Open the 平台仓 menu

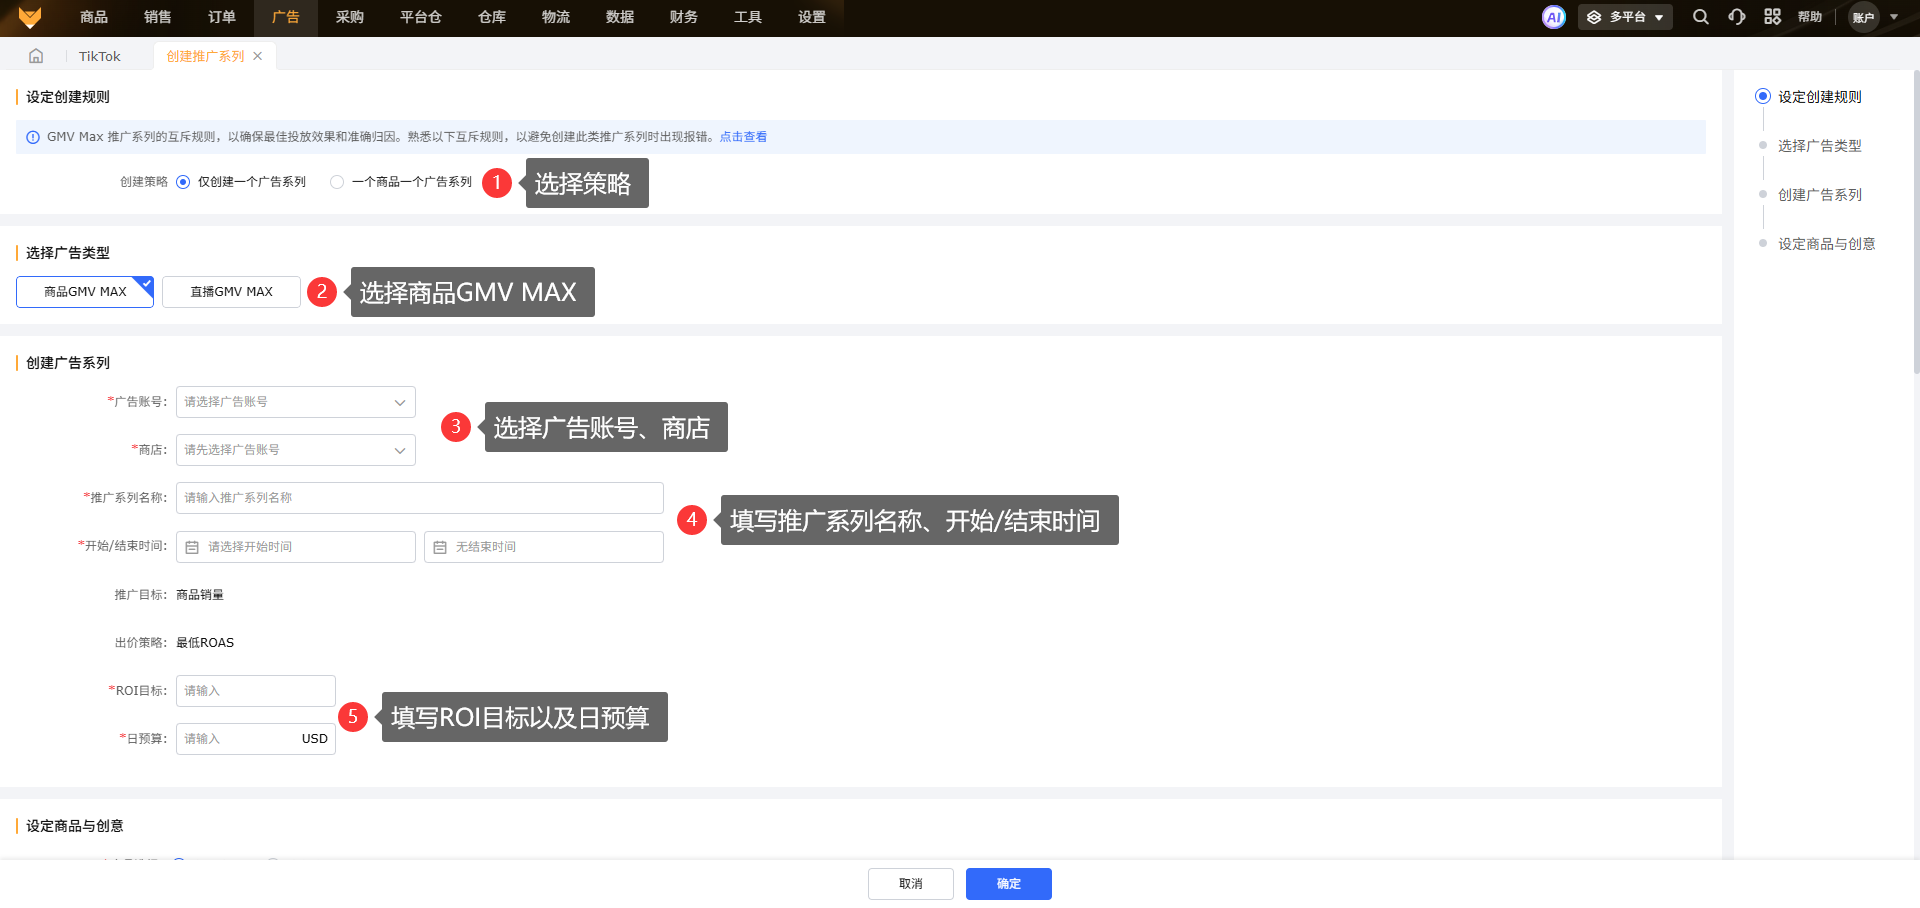[421, 17]
